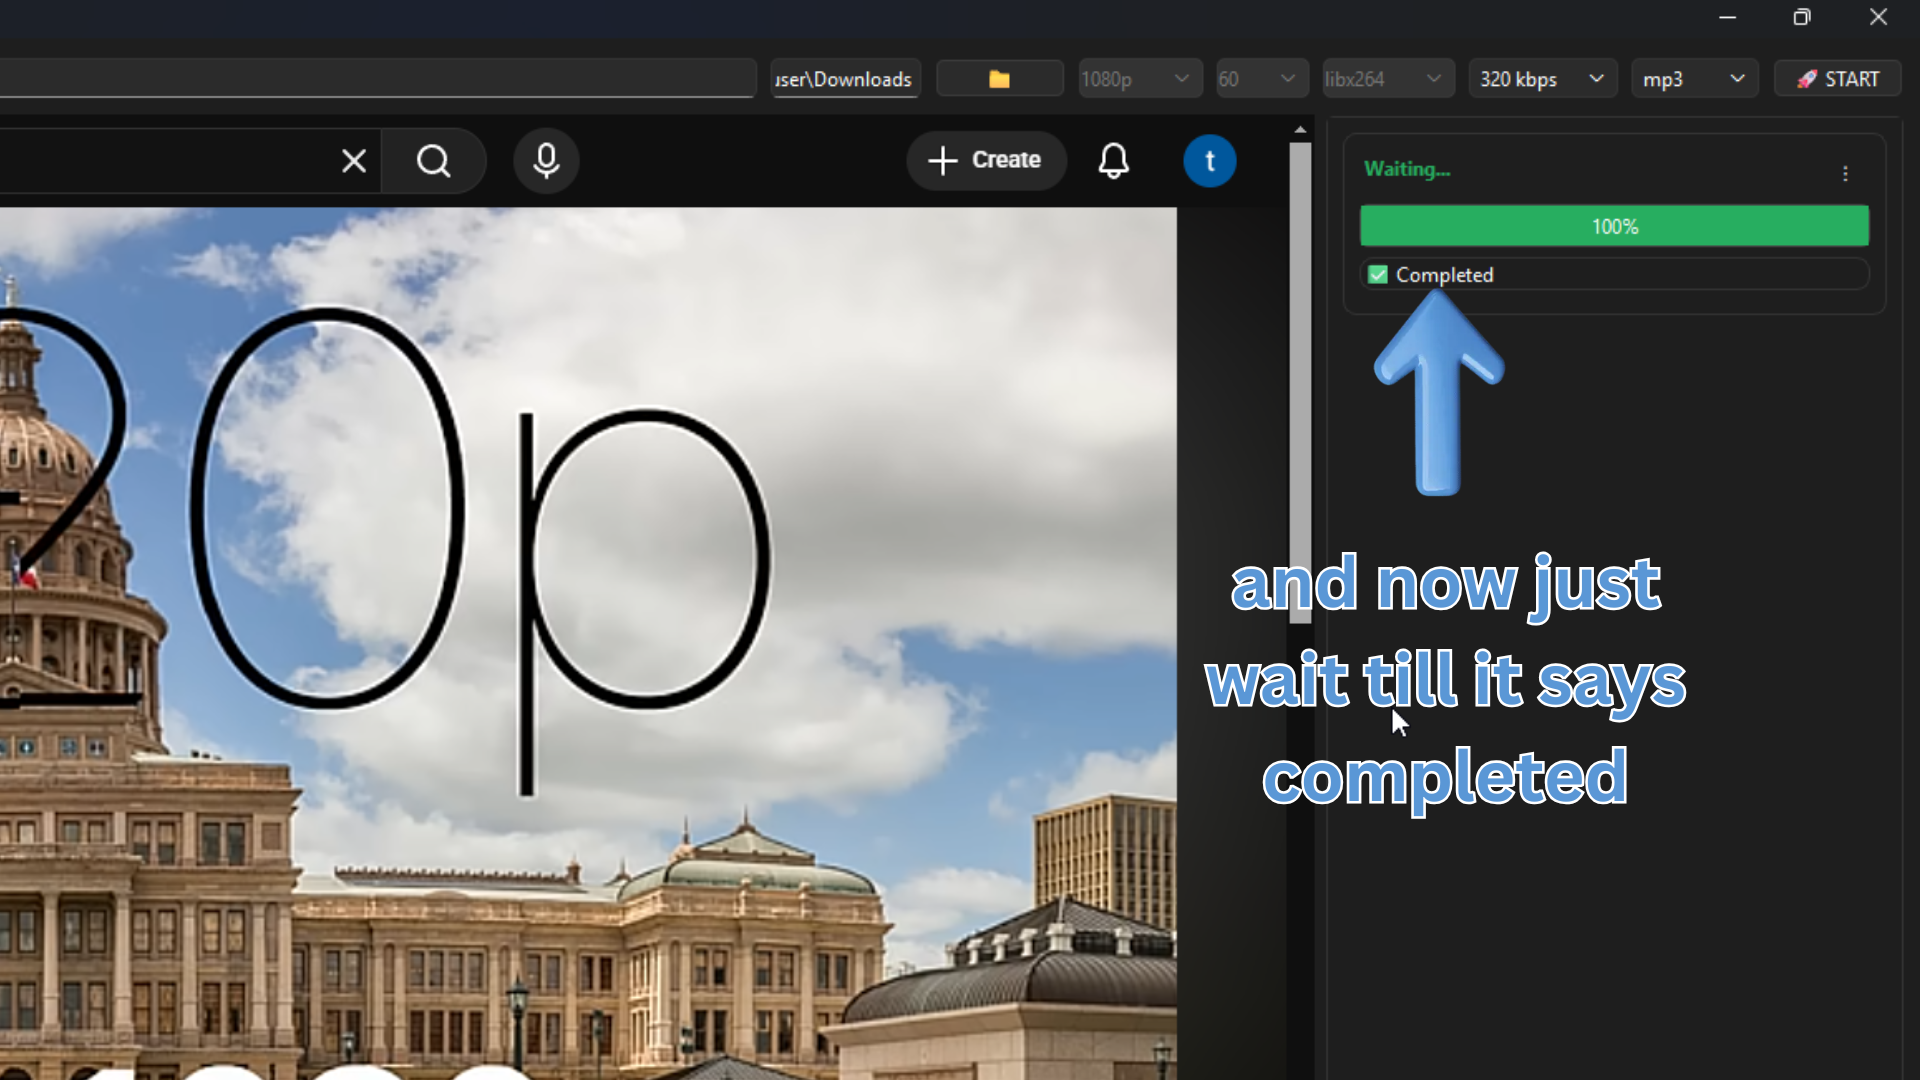Click the search magnifier icon

(x=434, y=161)
